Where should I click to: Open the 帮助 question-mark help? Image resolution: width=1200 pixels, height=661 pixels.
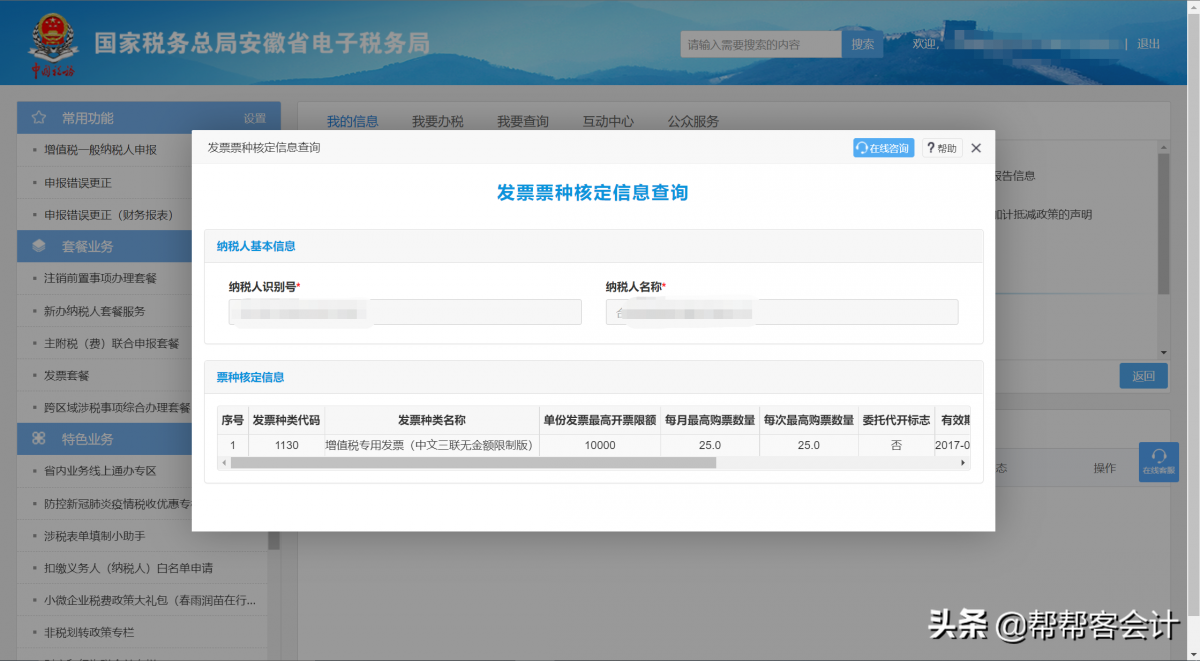click(941, 148)
